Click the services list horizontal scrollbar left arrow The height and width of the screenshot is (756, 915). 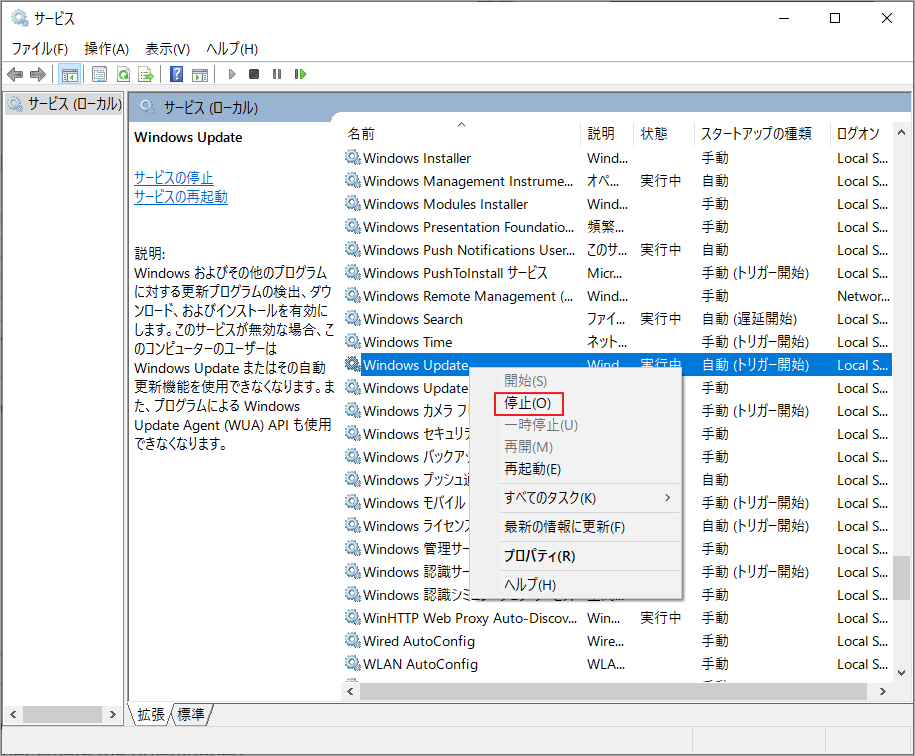350,691
